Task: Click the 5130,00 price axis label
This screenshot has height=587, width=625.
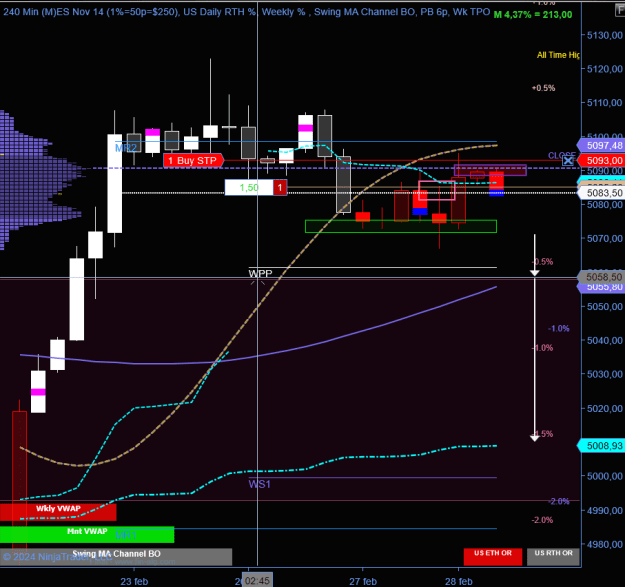Action: (x=605, y=35)
